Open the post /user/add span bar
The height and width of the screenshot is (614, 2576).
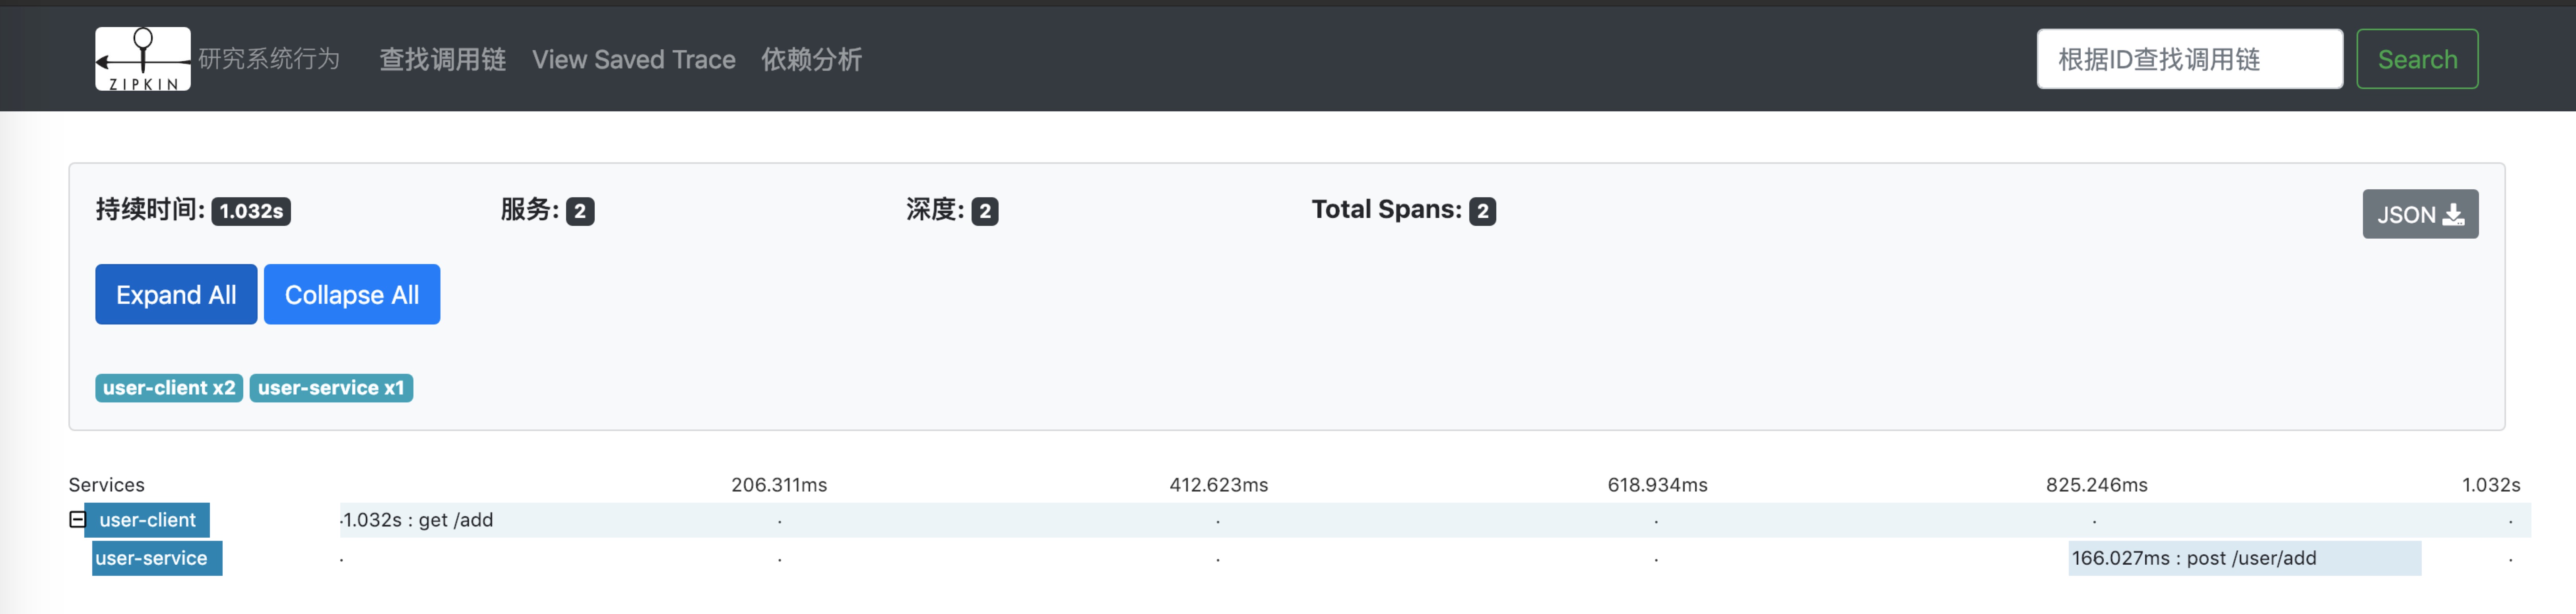click(2244, 558)
